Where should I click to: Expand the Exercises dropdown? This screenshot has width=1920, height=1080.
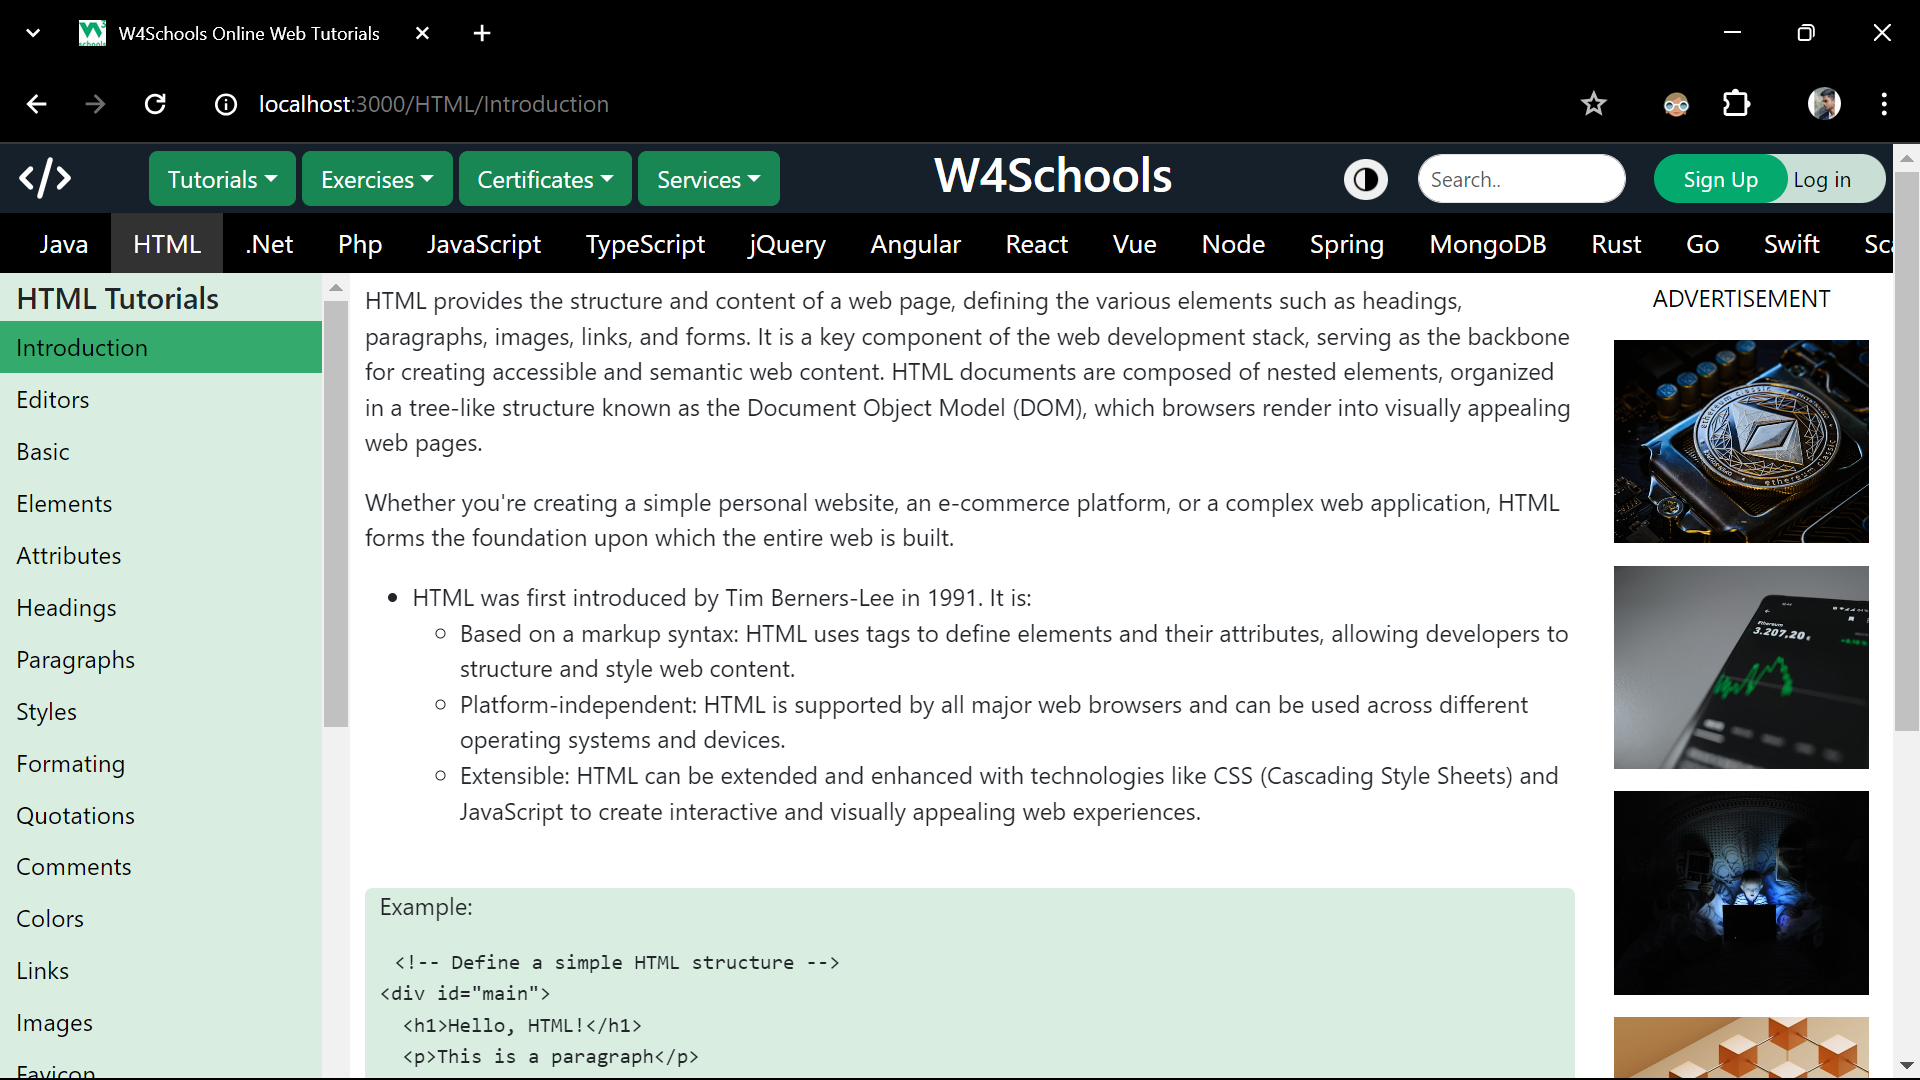click(x=377, y=179)
